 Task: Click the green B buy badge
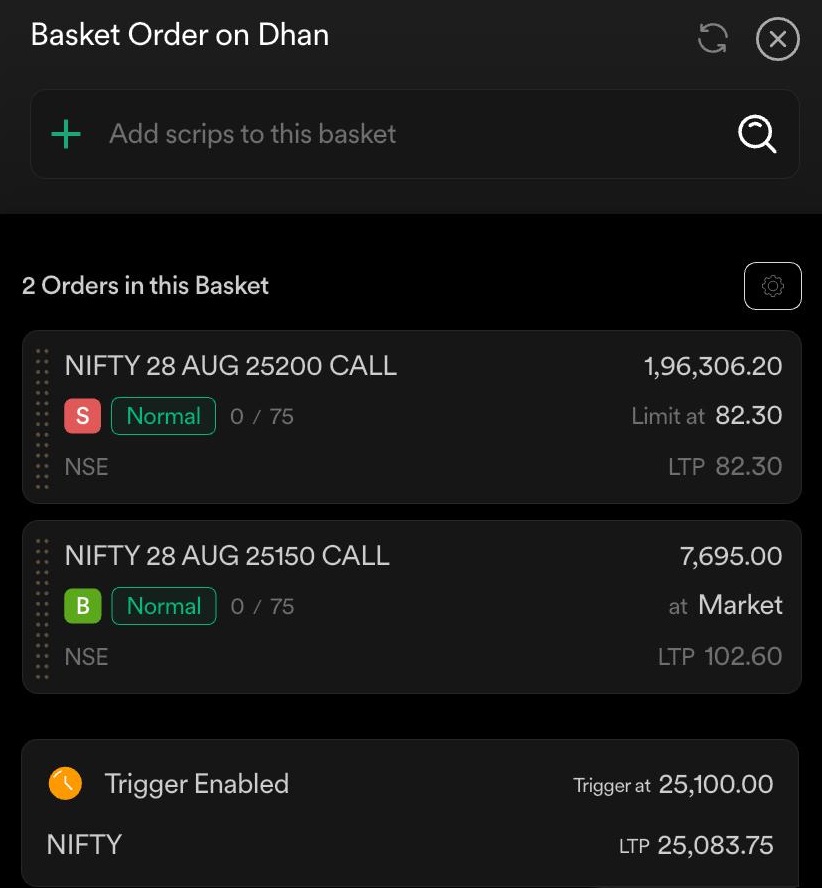click(82, 606)
